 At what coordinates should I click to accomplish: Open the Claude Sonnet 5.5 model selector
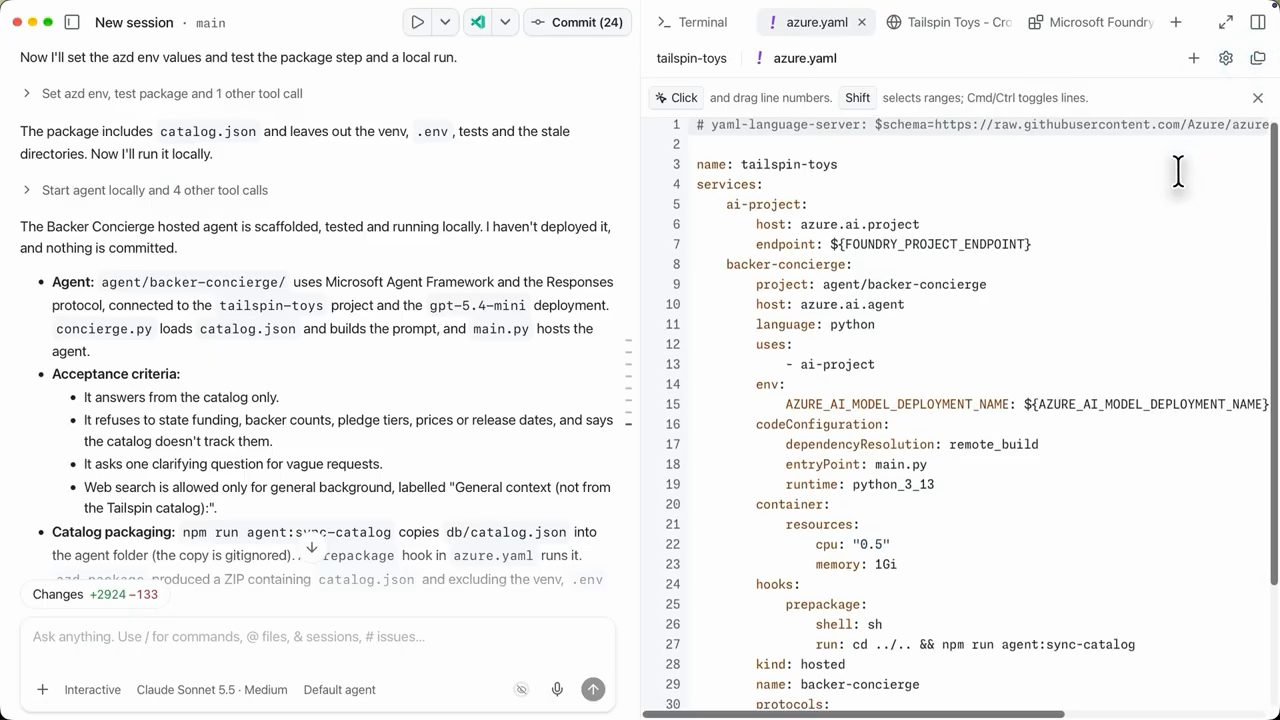tap(212, 690)
